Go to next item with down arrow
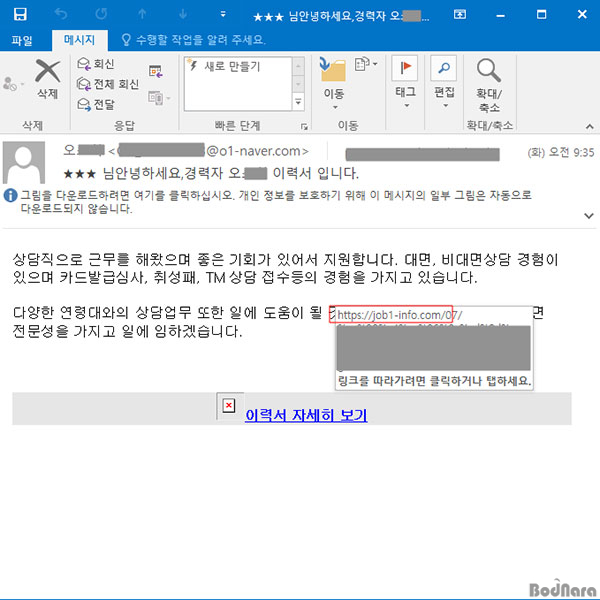Screen dimensions: 600x600 click(183, 15)
